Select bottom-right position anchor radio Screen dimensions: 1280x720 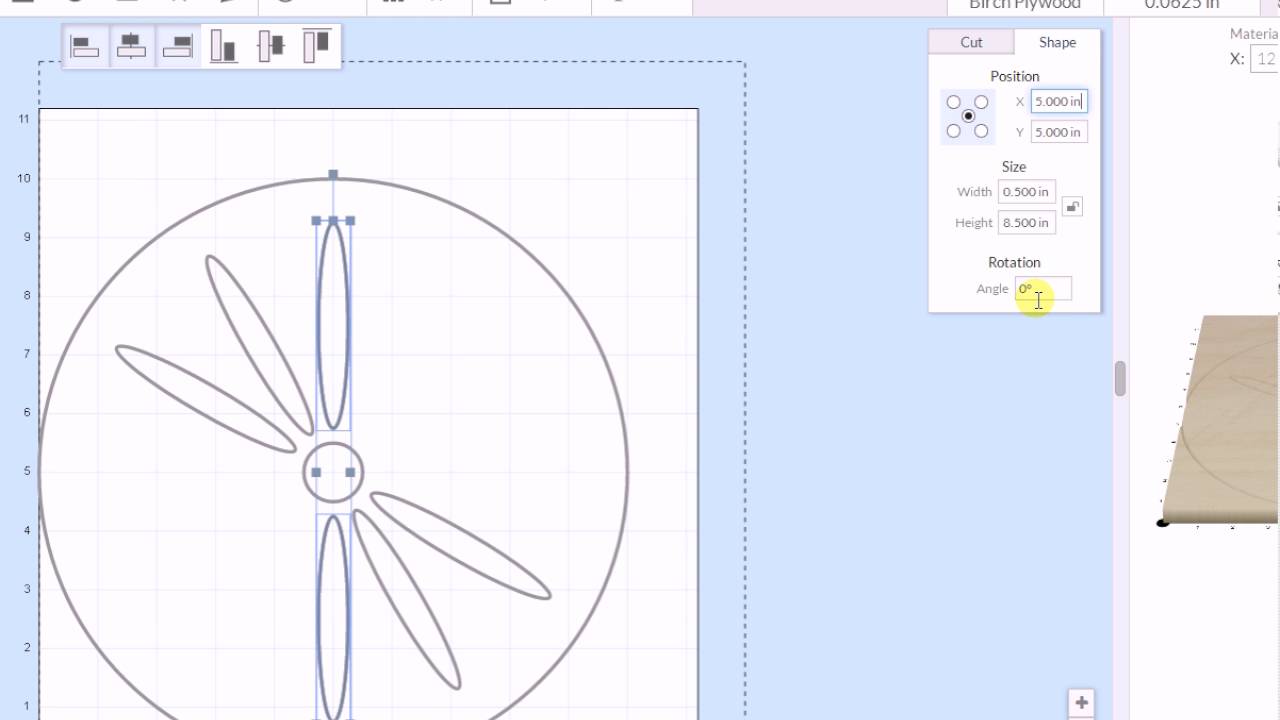[x=981, y=131]
